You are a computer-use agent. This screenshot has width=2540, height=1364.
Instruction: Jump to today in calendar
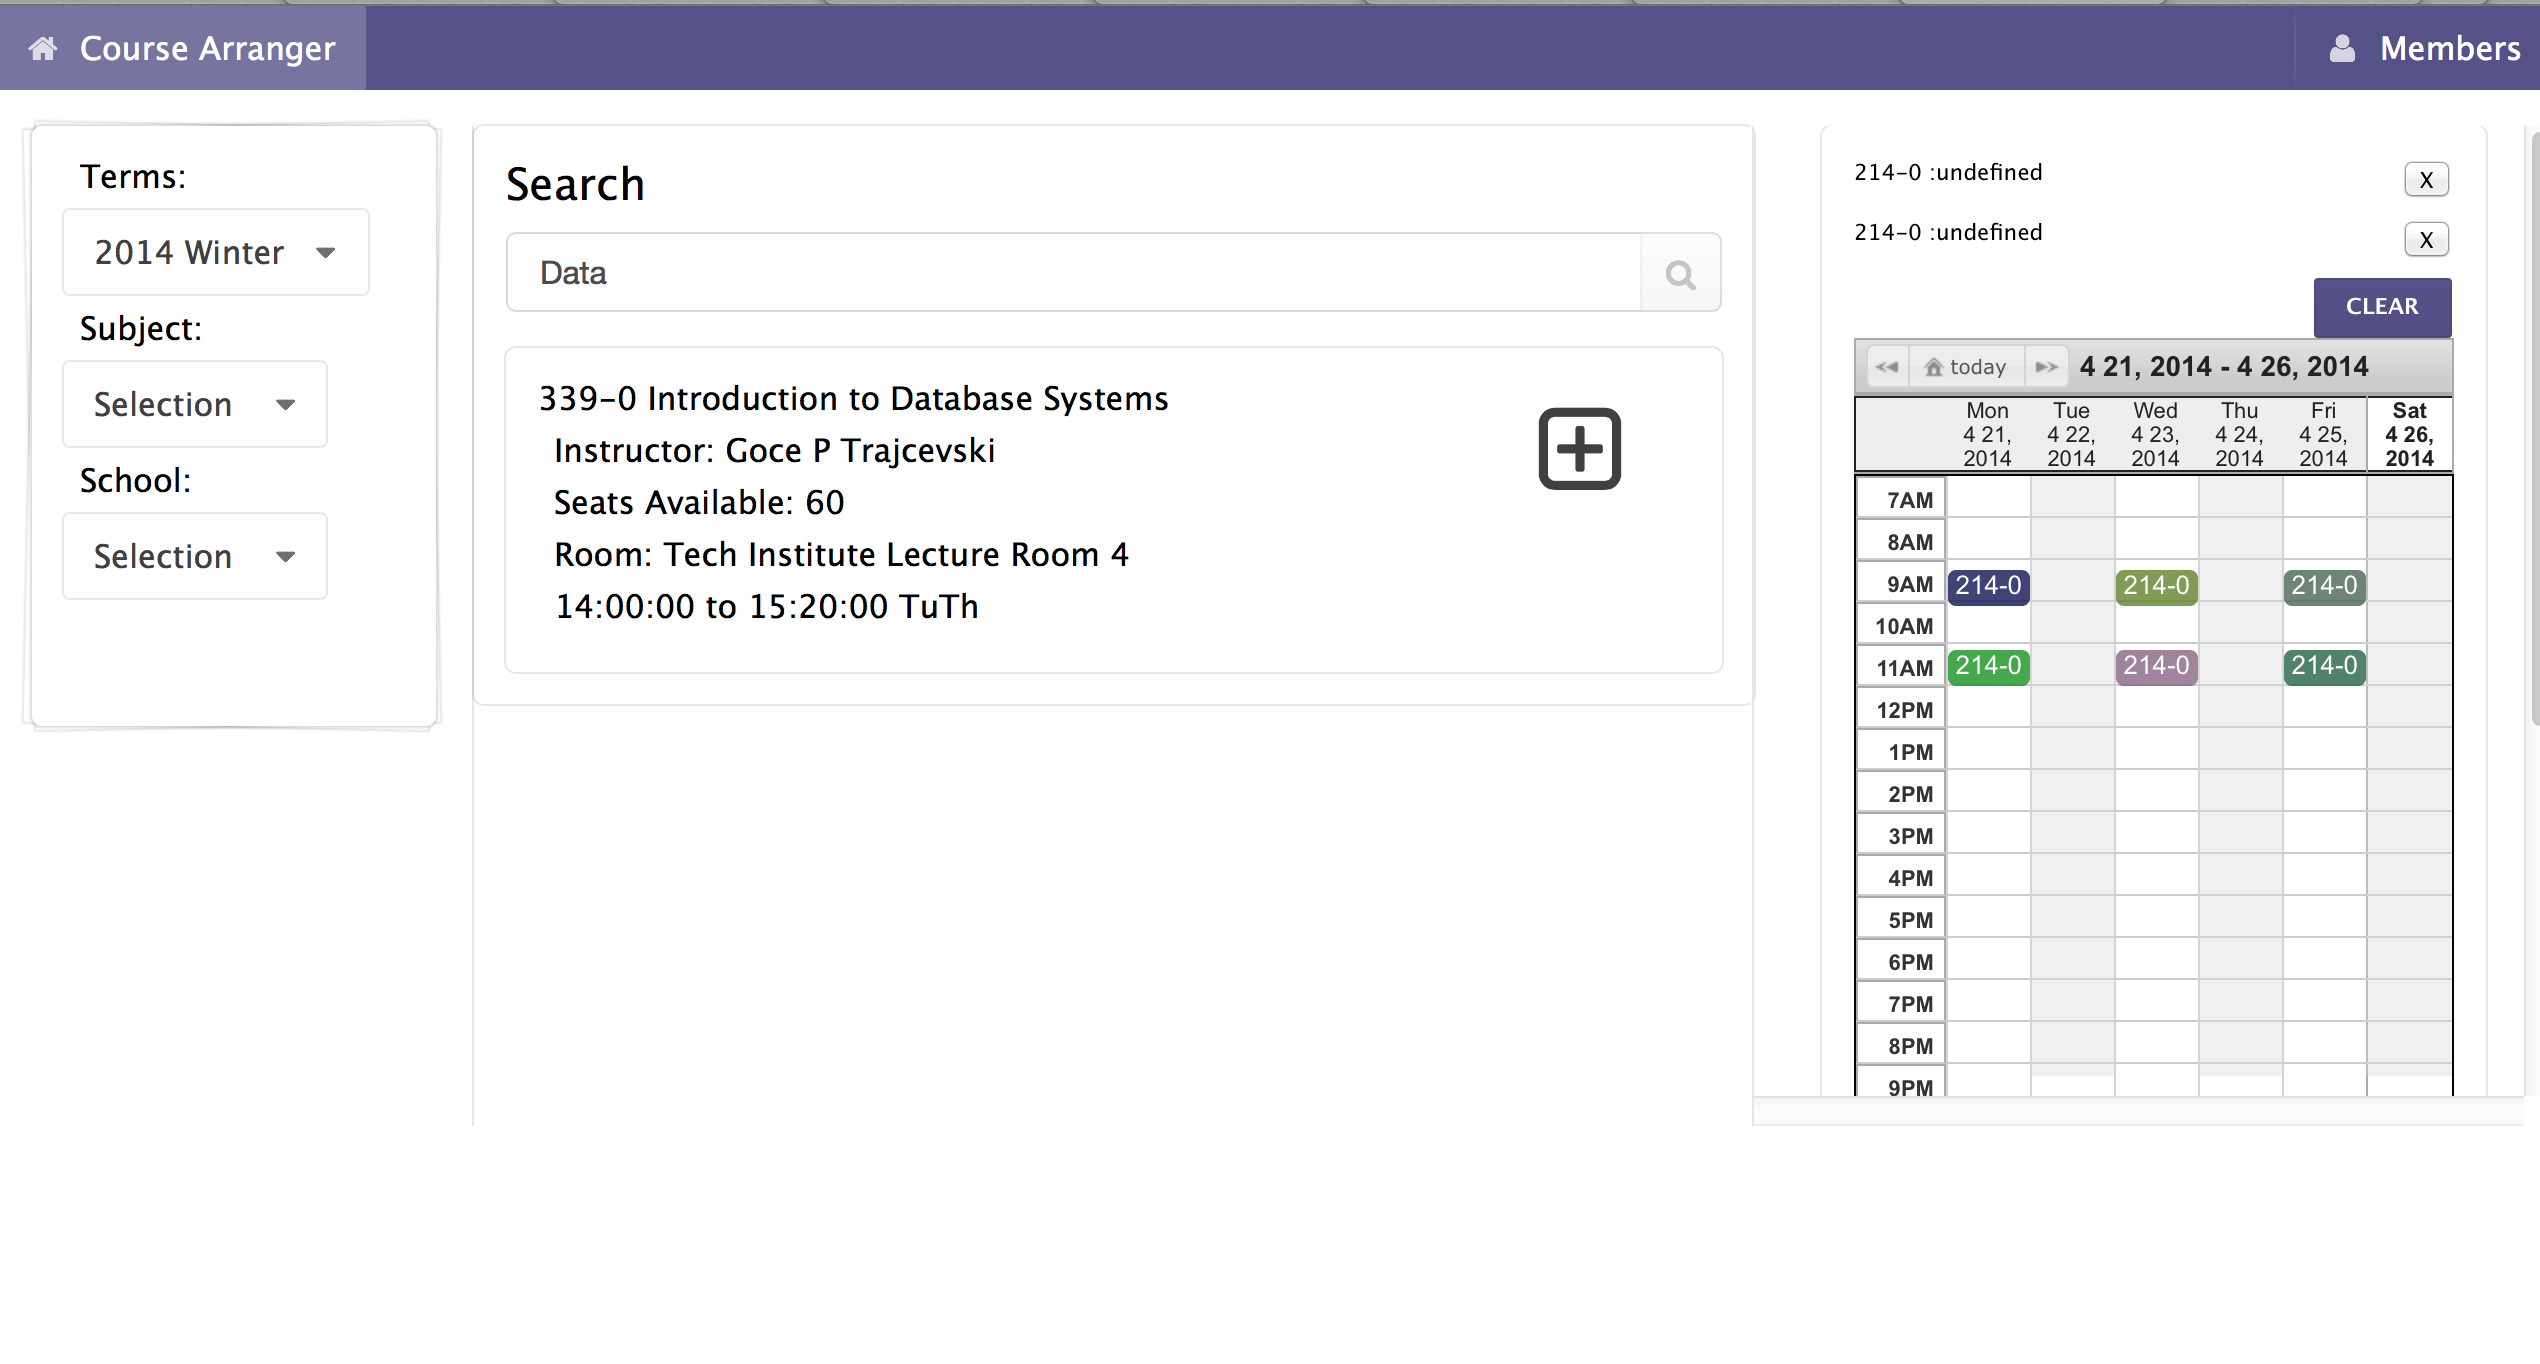[1966, 367]
